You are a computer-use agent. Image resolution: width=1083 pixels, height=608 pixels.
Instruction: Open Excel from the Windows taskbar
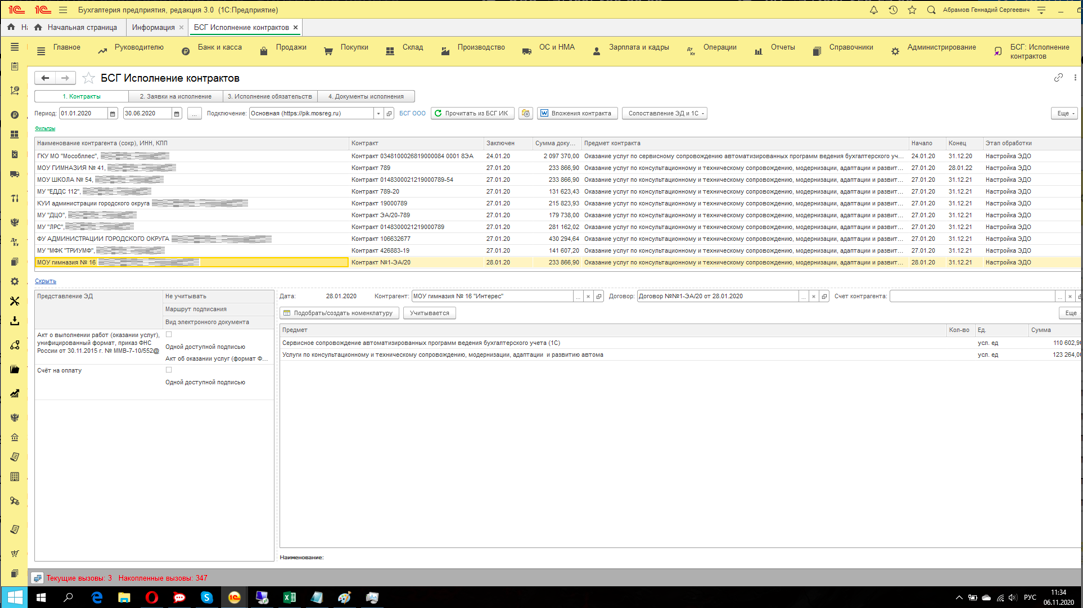289,598
